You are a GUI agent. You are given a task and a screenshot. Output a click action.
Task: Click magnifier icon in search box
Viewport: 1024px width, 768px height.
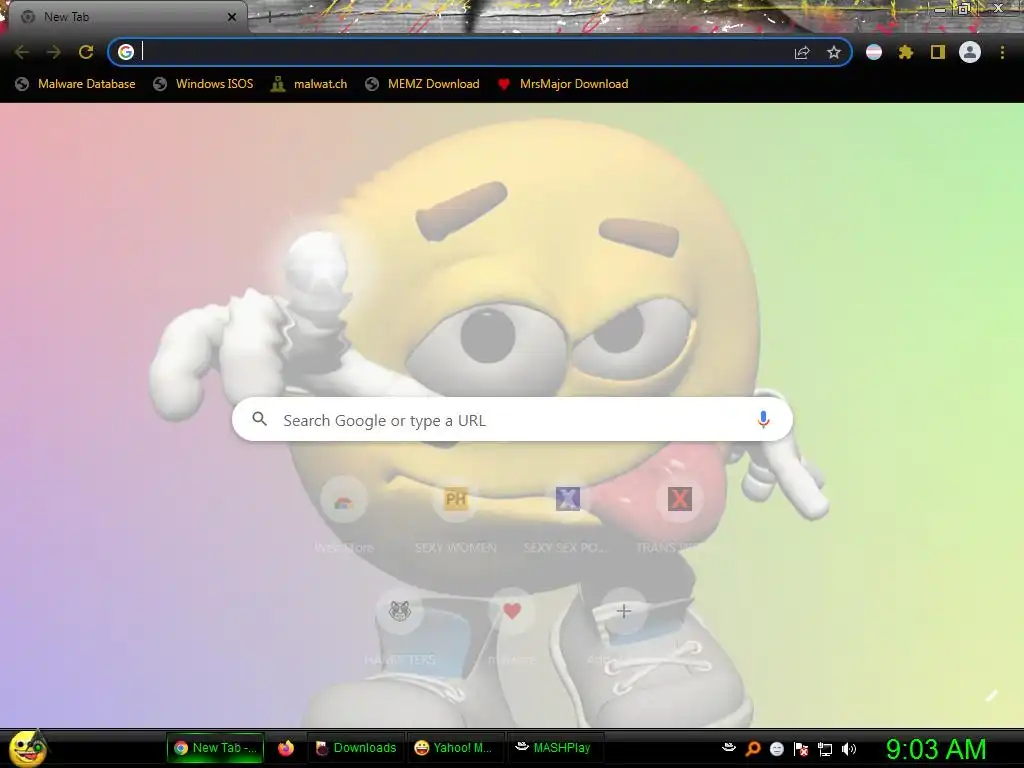tap(259, 419)
